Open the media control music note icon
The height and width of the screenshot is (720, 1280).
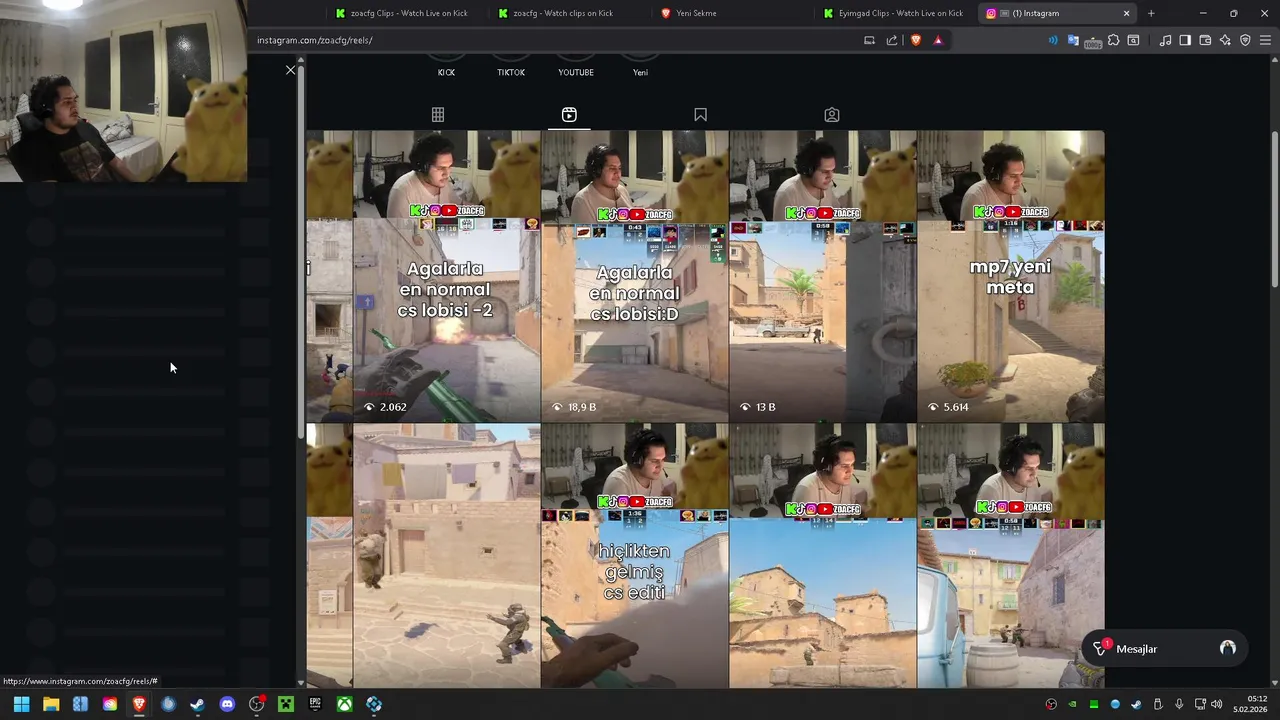(x=1165, y=40)
